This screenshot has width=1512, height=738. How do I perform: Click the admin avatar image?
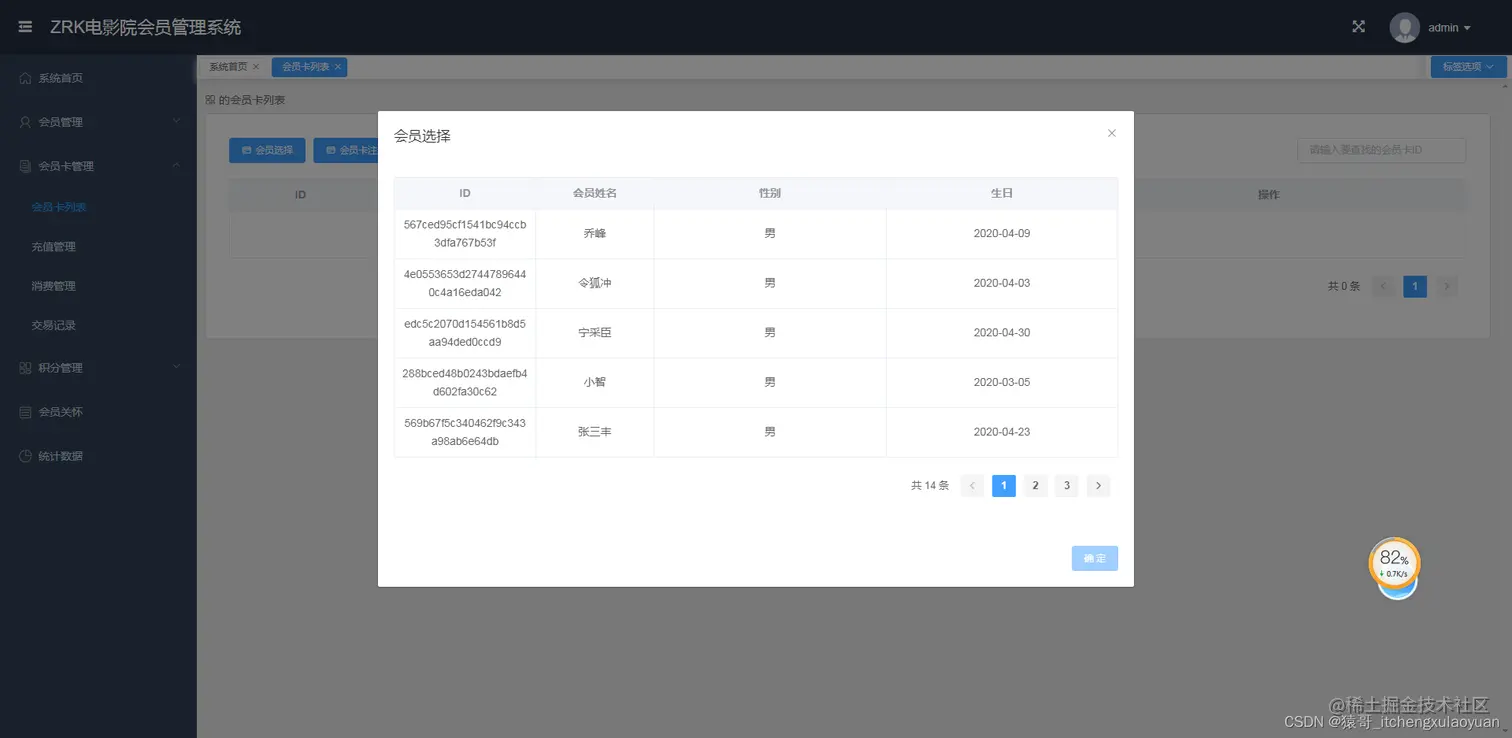(1405, 27)
